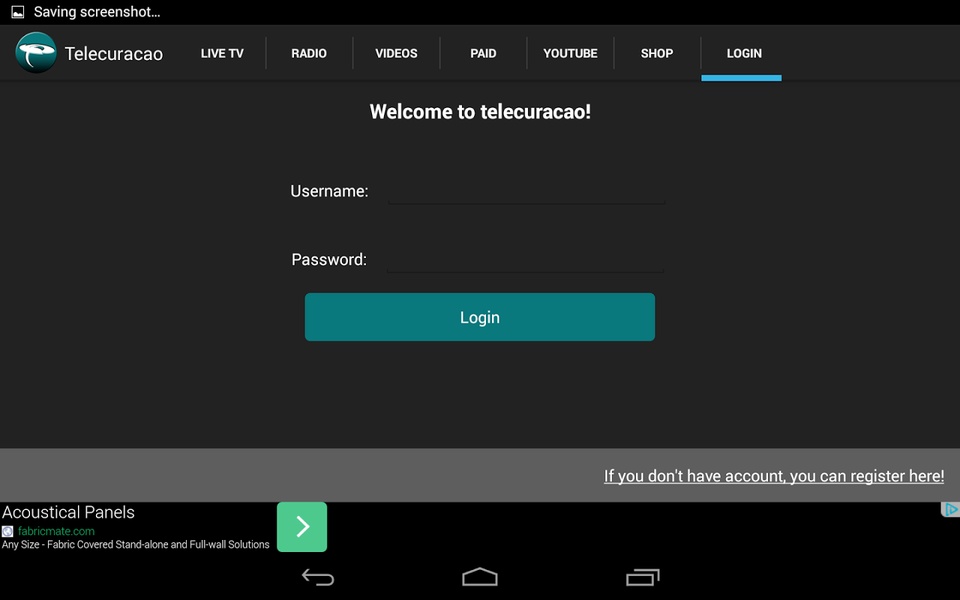The height and width of the screenshot is (600, 960).
Task: Tap the fabricmate.com favicon in ad
Action: pyautogui.click(x=7, y=531)
